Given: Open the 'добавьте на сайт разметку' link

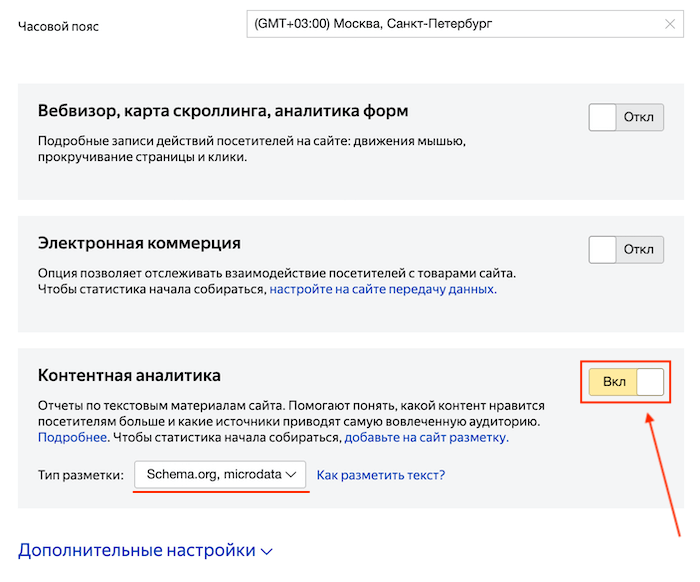Looking at the screenshot, I should [x=426, y=438].
